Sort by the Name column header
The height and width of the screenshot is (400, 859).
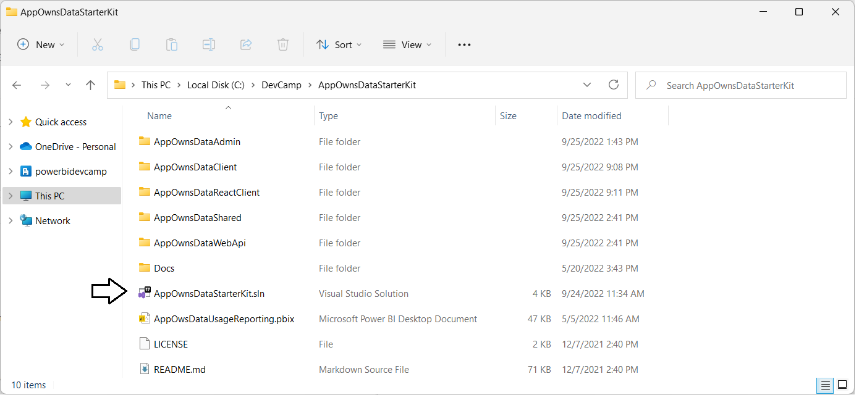(159, 116)
